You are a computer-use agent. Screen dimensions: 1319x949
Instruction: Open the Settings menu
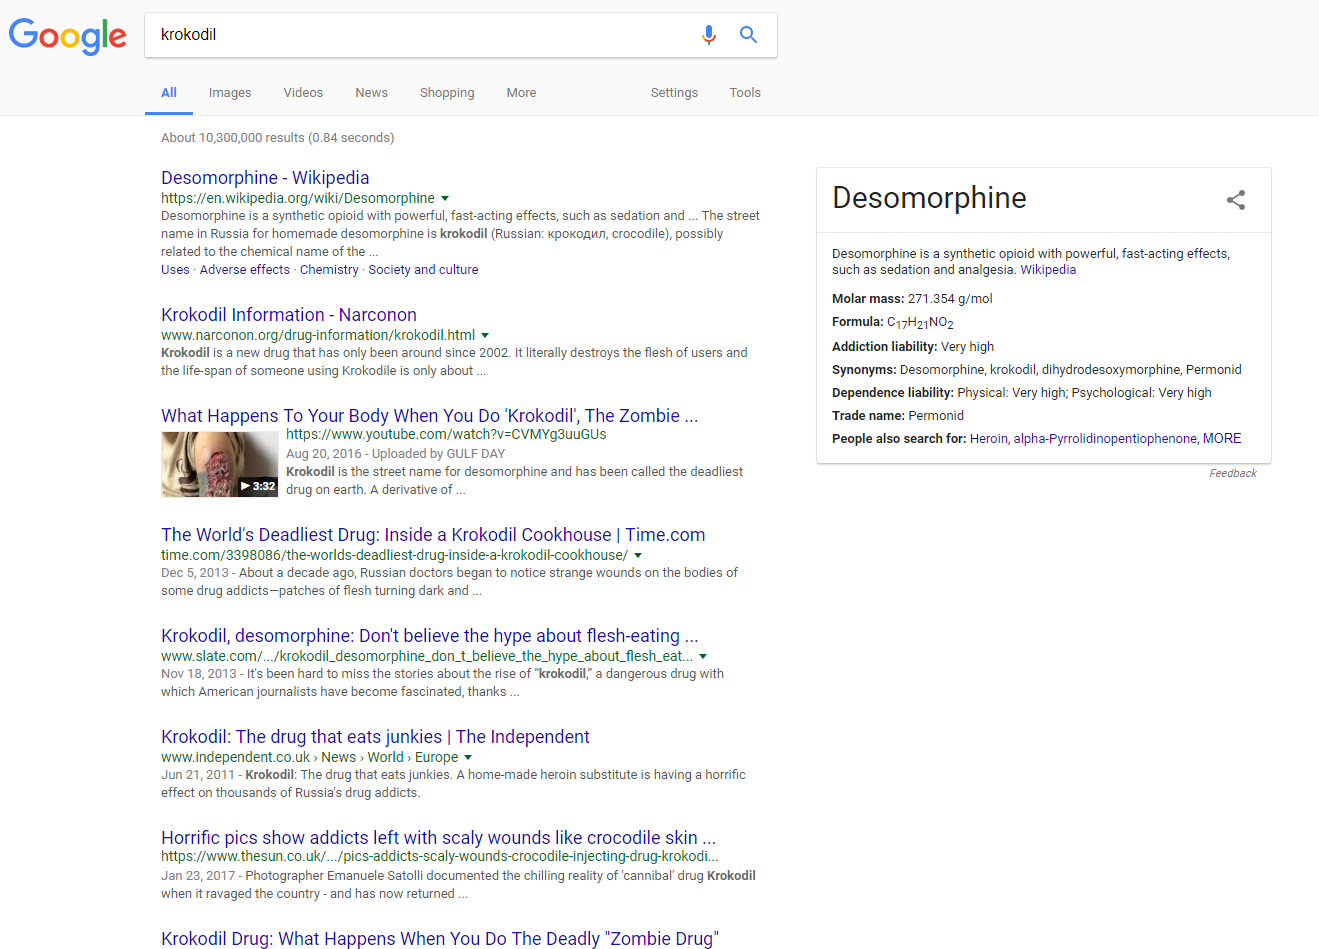[x=674, y=93]
